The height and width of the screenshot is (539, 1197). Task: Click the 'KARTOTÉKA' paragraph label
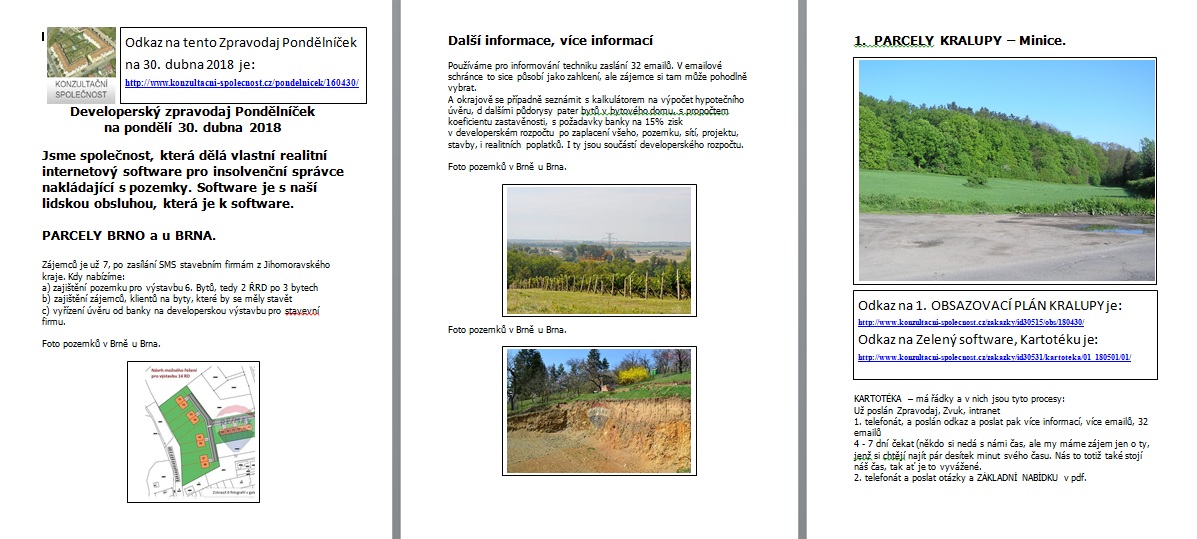[878, 398]
